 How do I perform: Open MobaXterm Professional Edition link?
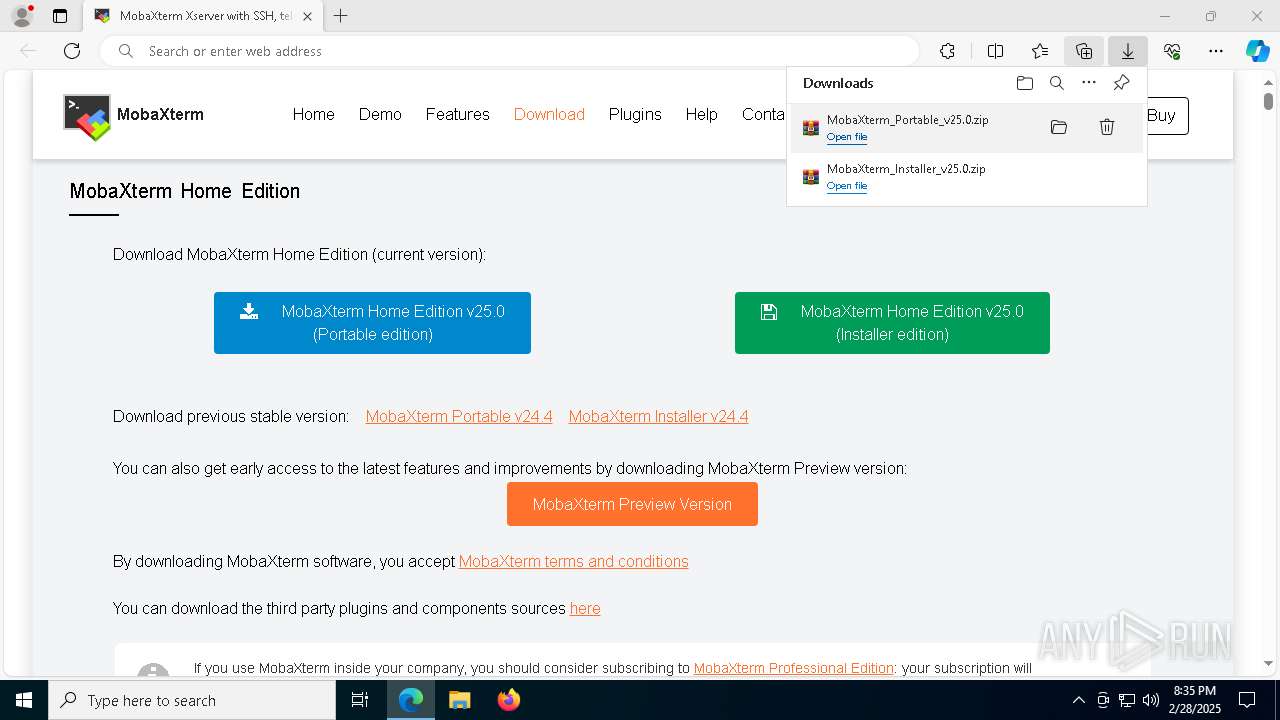click(x=793, y=668)
